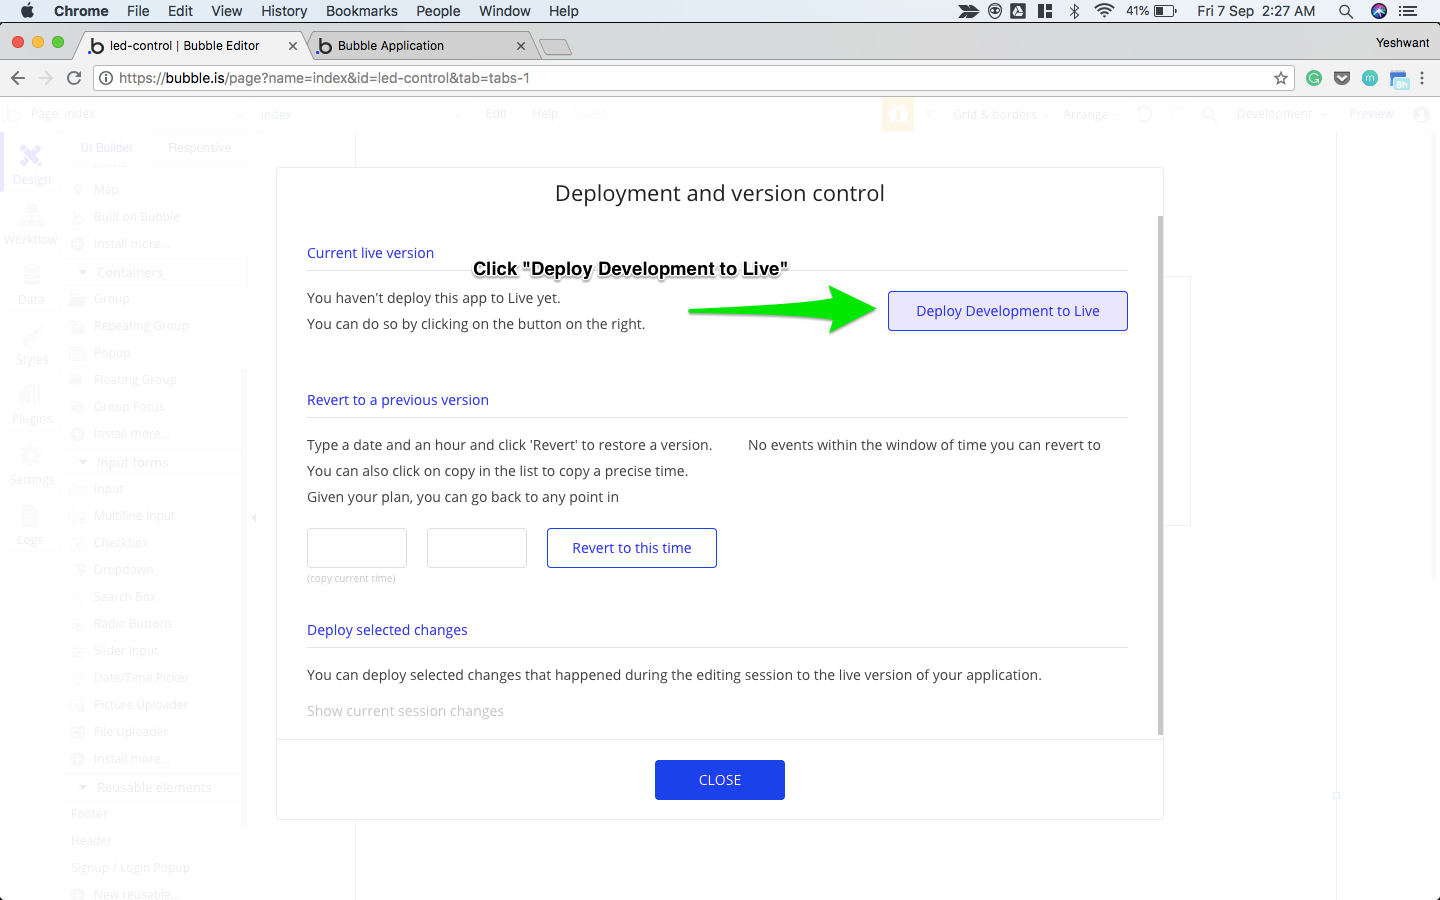Viewport: 1440px width, 900px height.
Task: Click the '(copy current time)' link
Action: [x=351, y=579]
